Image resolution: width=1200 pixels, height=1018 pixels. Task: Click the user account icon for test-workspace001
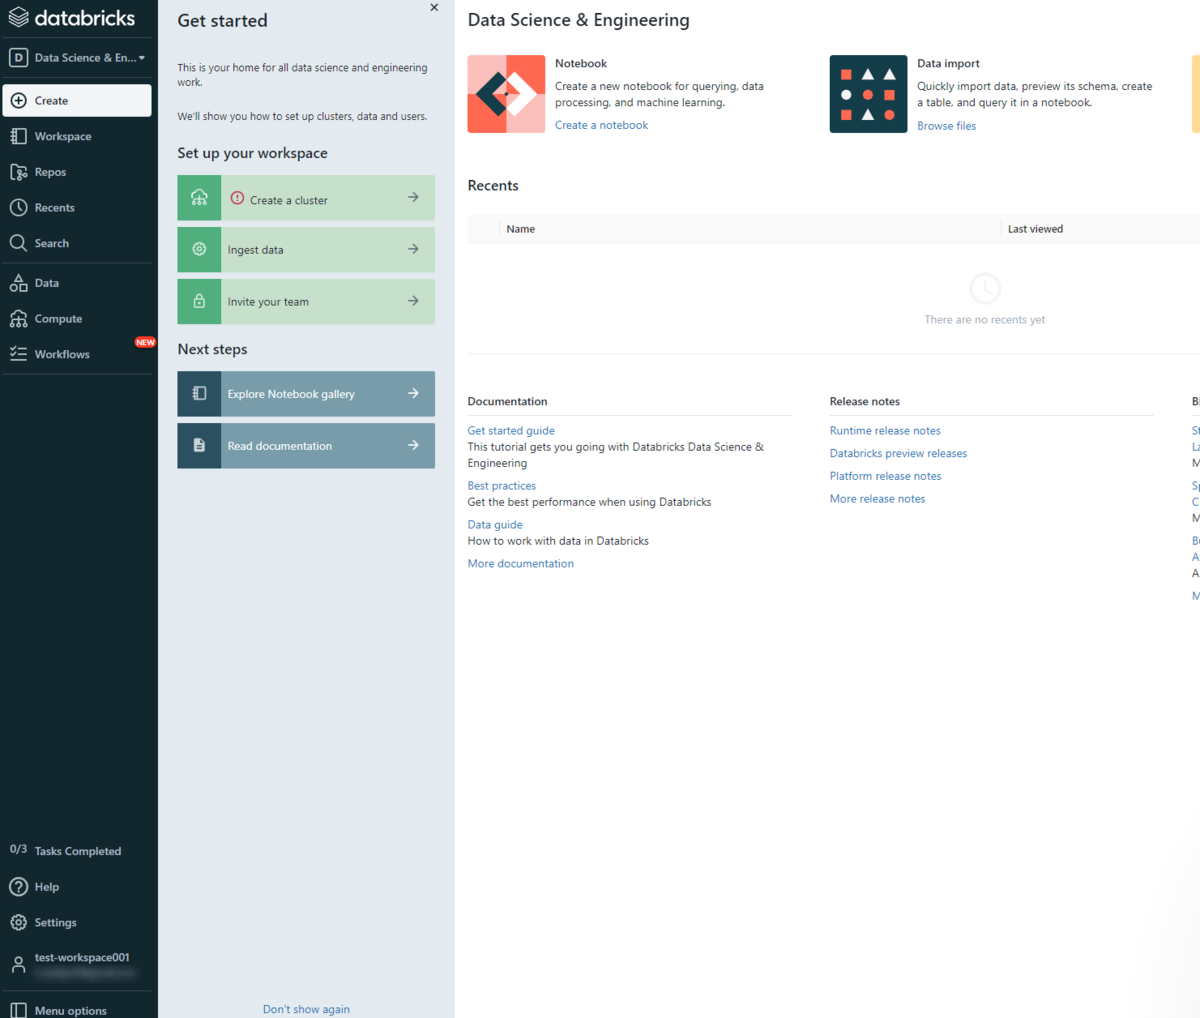tap(18, 965)
